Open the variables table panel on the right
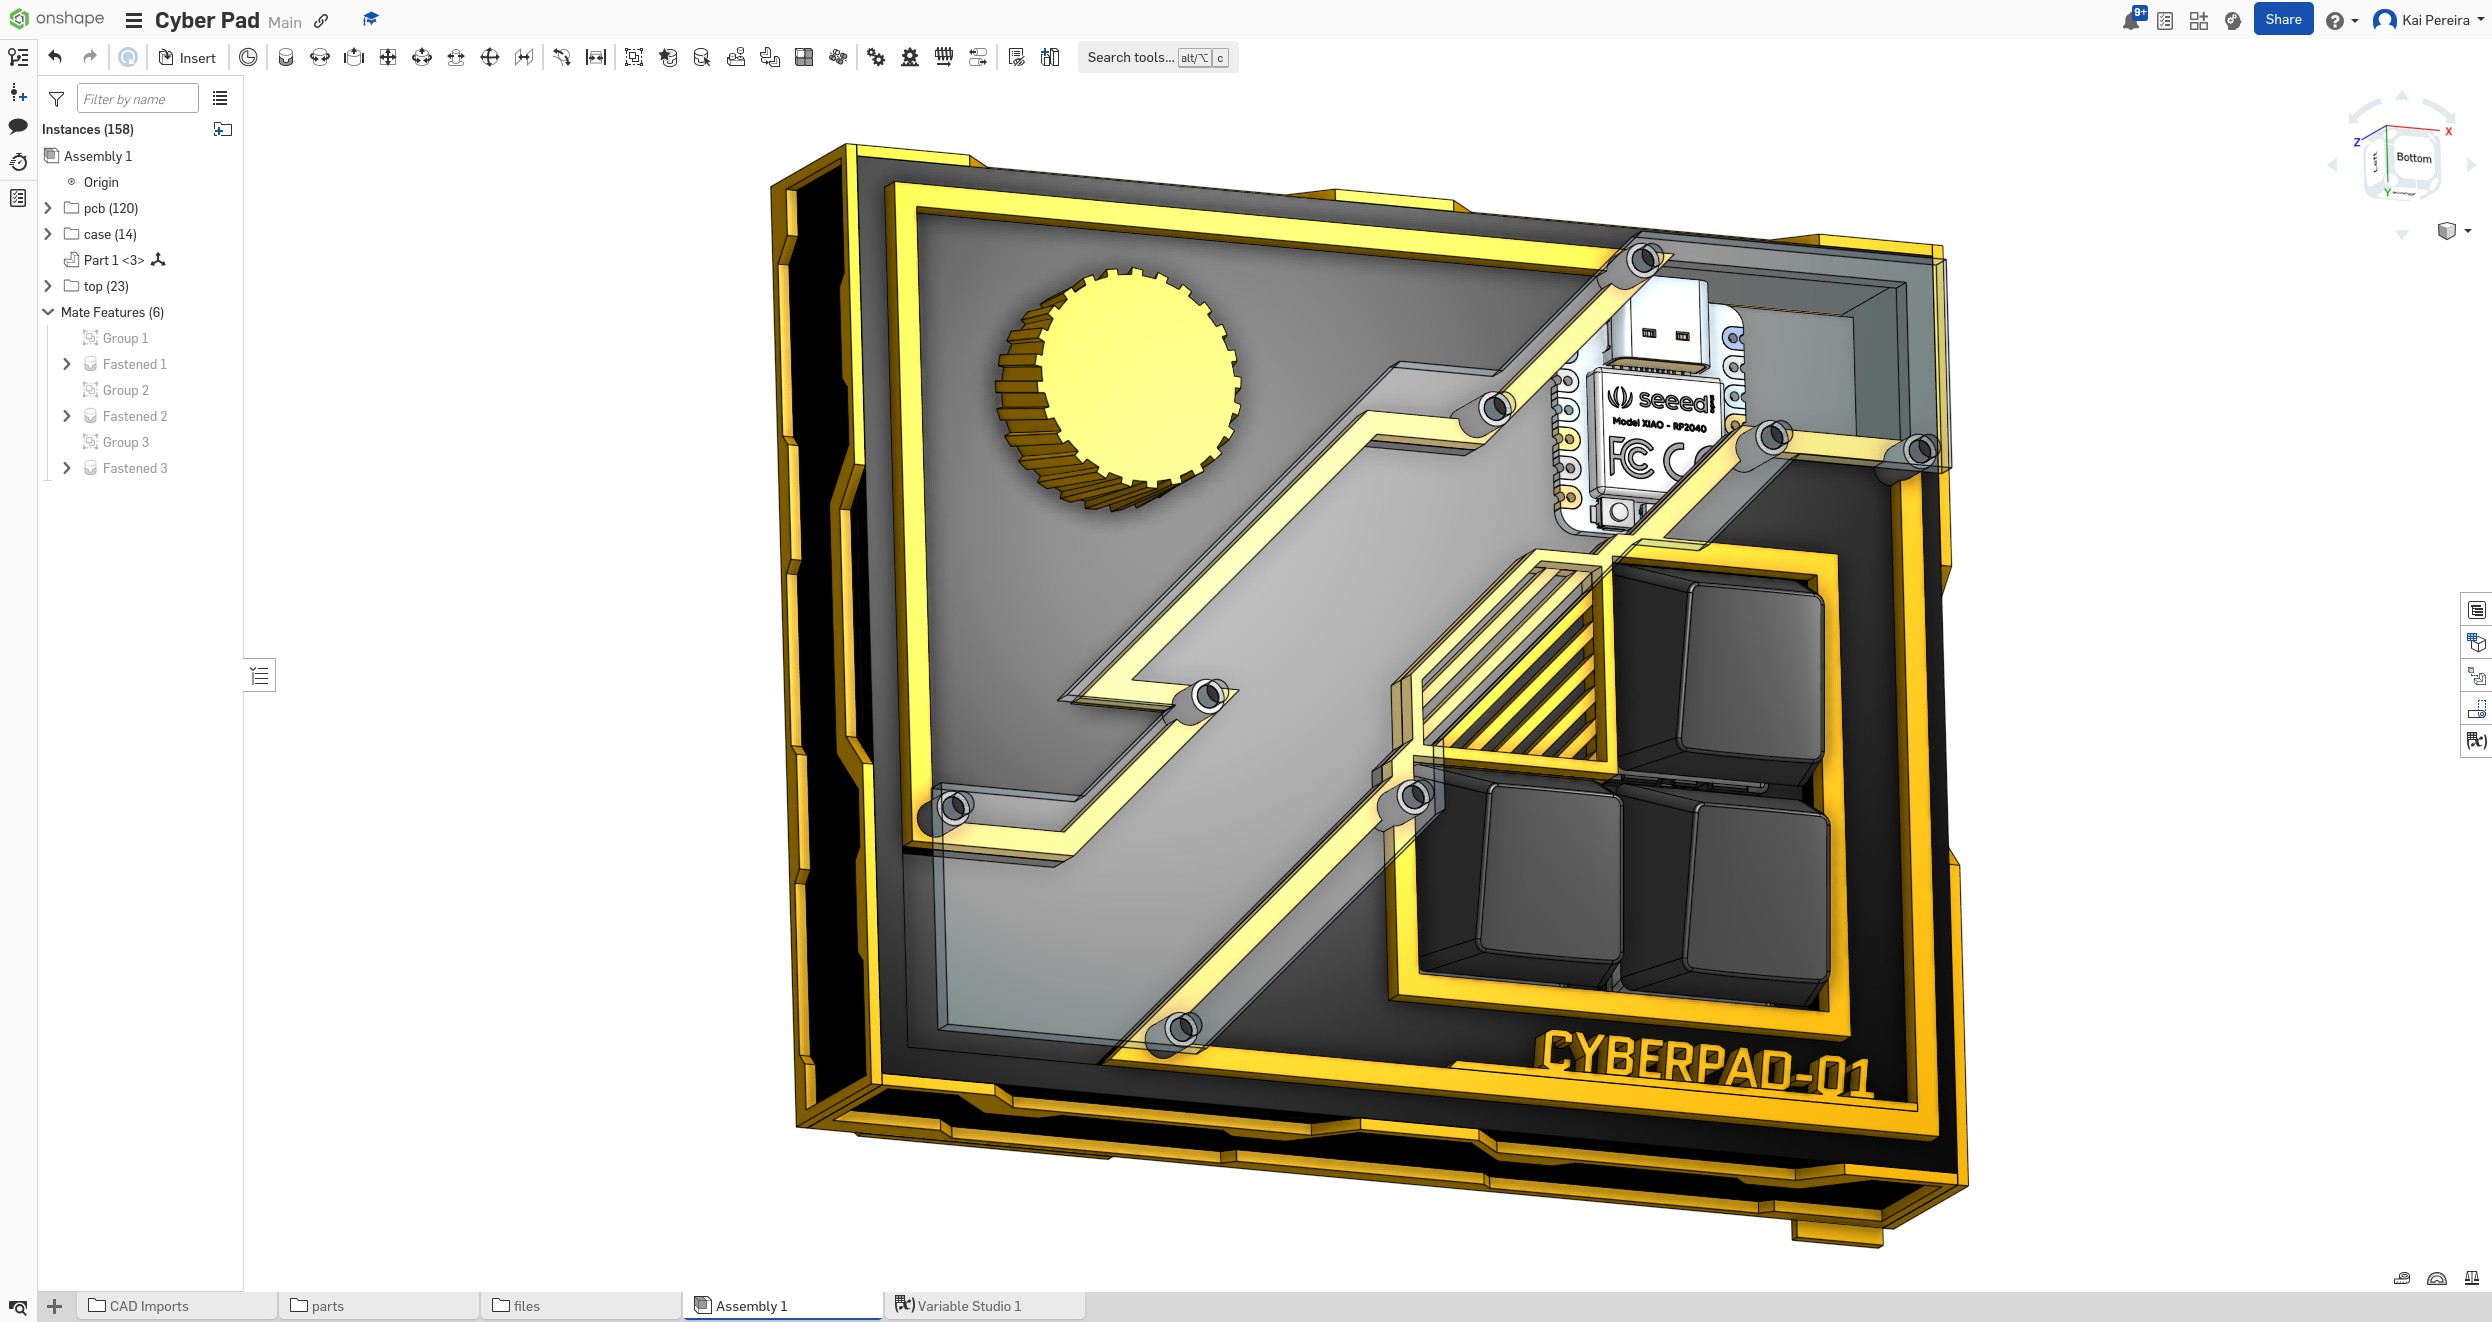Viewport: 2492px width, 1322px height. (2477, 741)
